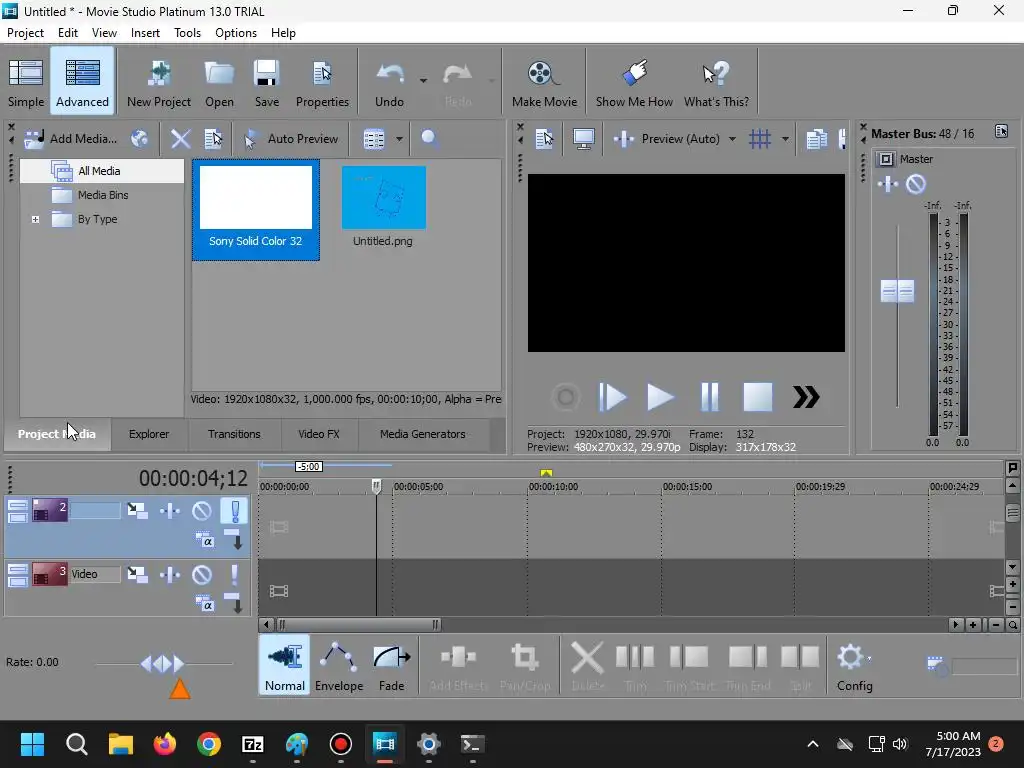
Task: Open Media Properties icon in Project Media
Action: [213, 138]
